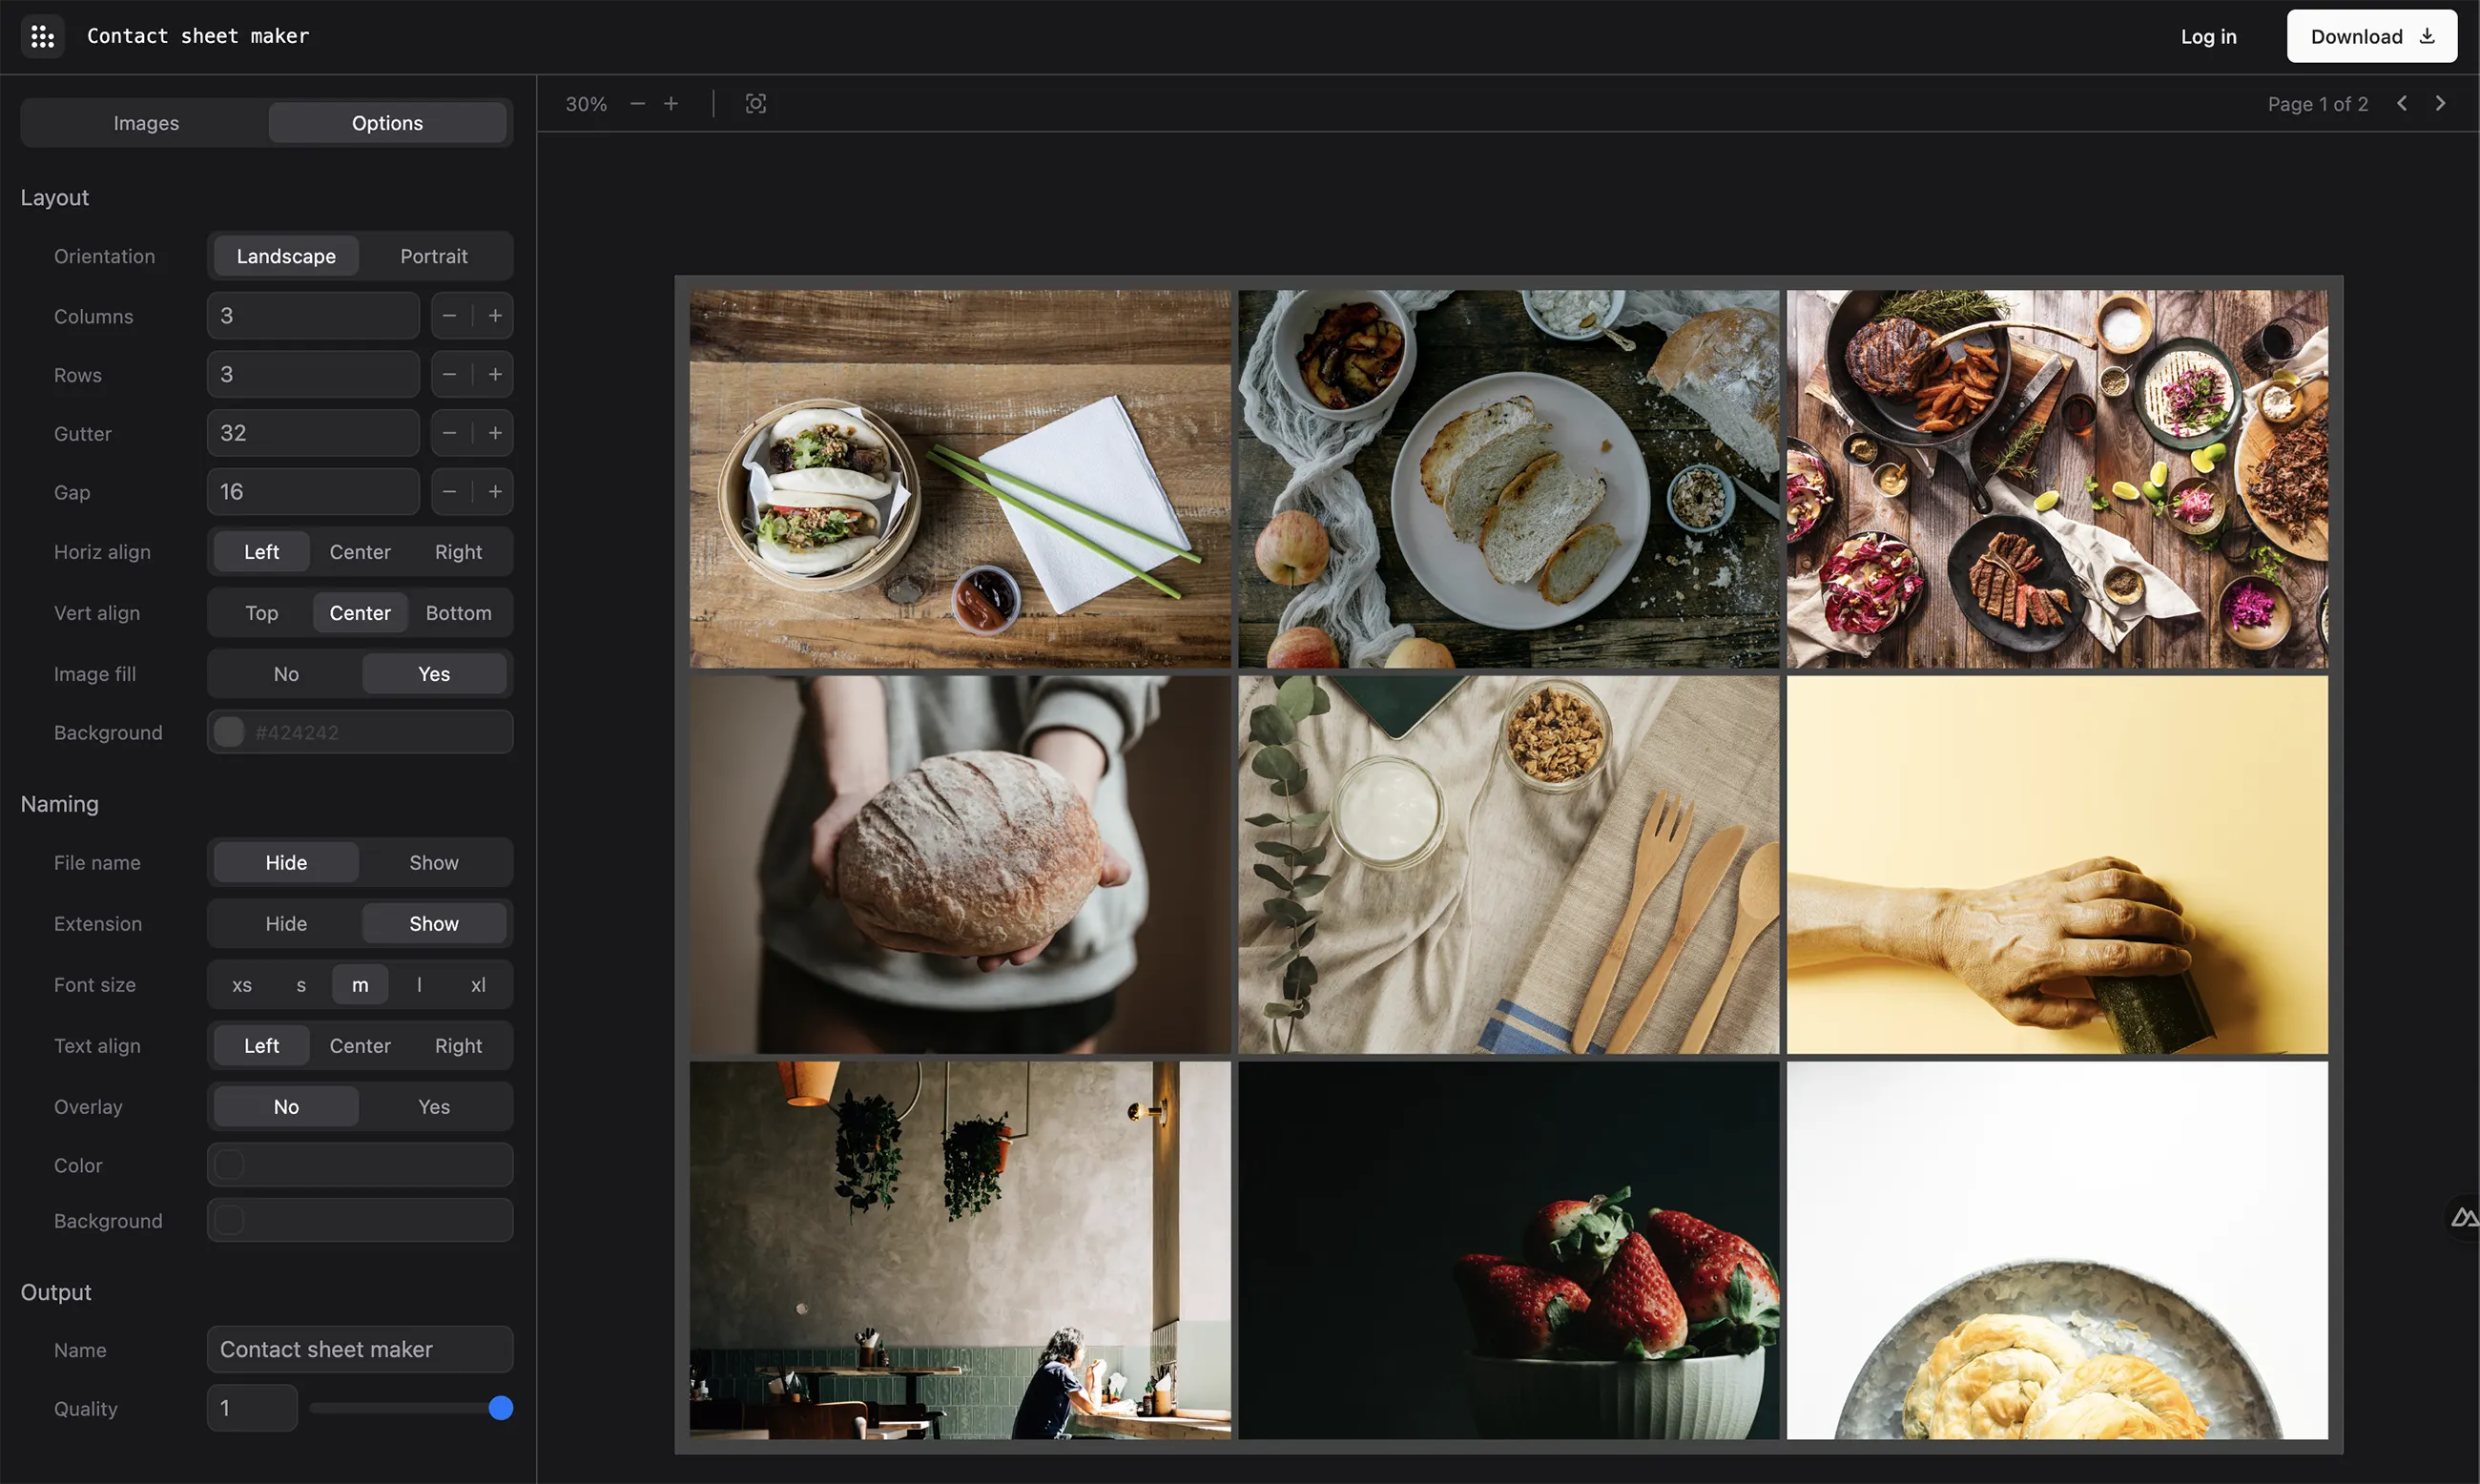The image size is (2480, 1484).
Task: Go to next page with right chevron
Action: (x=2440, y=103)
